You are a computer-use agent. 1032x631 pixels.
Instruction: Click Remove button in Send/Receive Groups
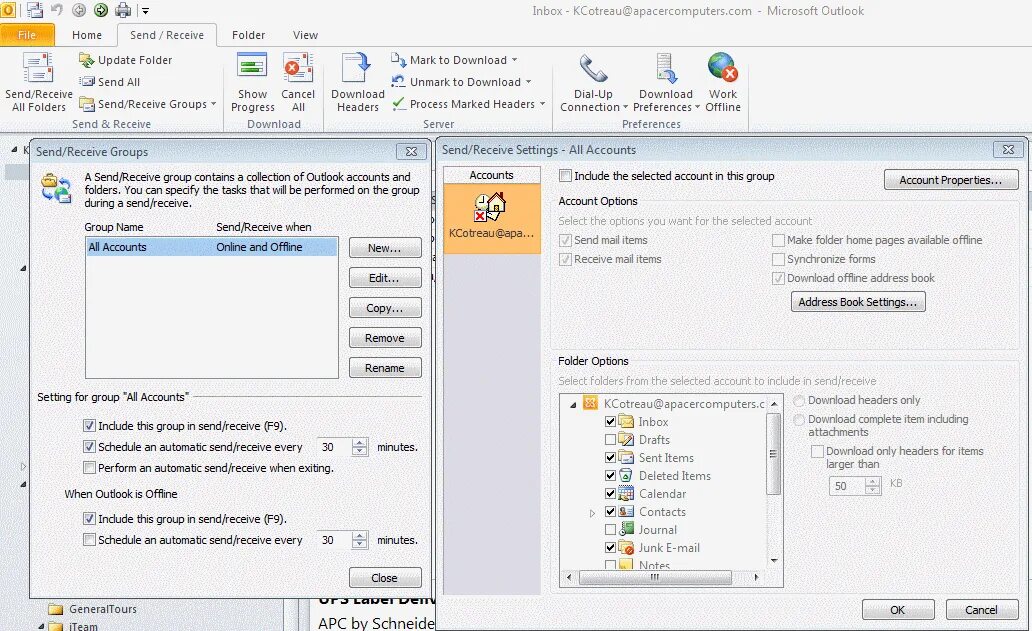[x=385, y=338]
